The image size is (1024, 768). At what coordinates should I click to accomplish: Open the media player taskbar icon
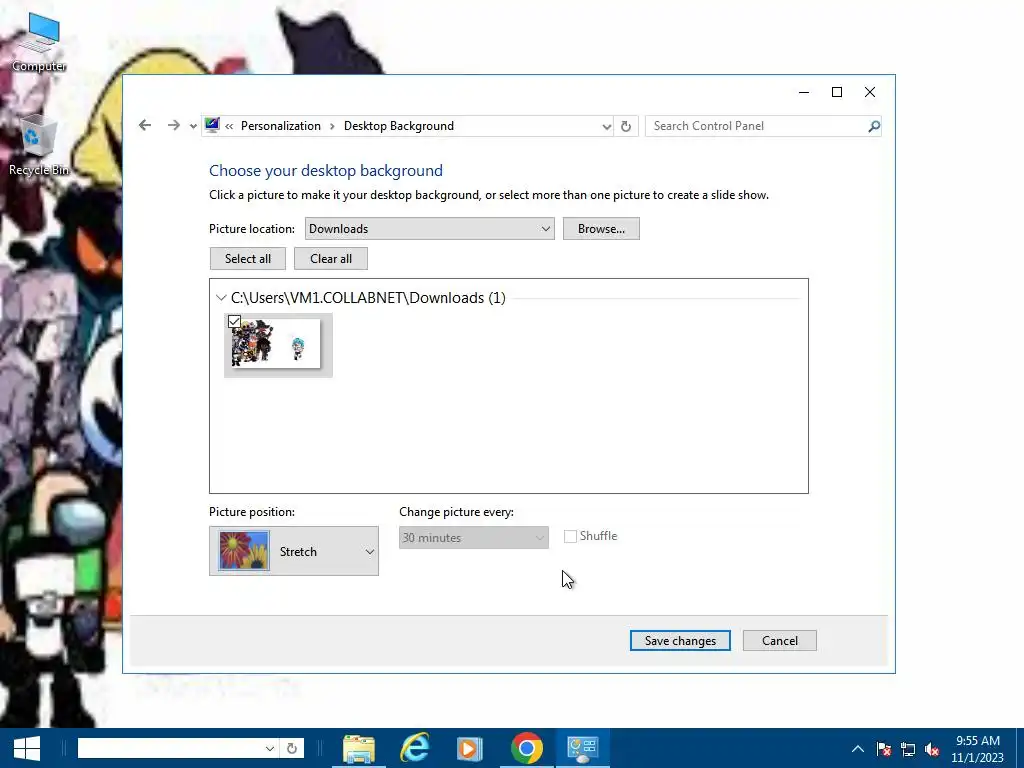coord(470,748)
